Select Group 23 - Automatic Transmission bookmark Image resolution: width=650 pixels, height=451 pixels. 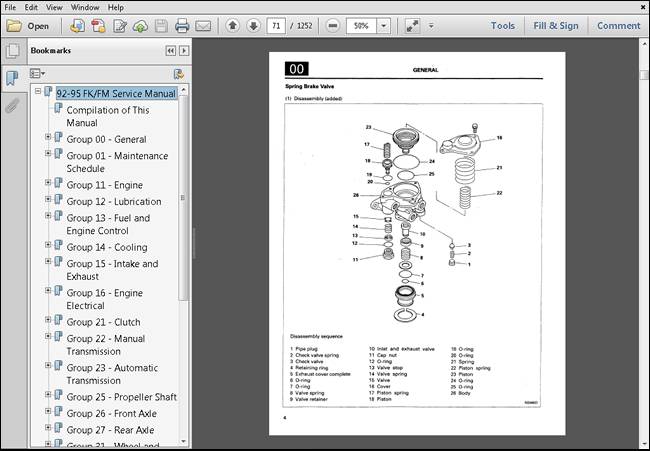click(x=112, y=374)
